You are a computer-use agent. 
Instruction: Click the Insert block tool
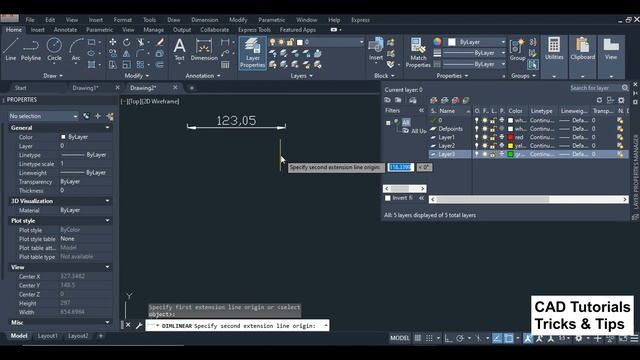[376, 49]
